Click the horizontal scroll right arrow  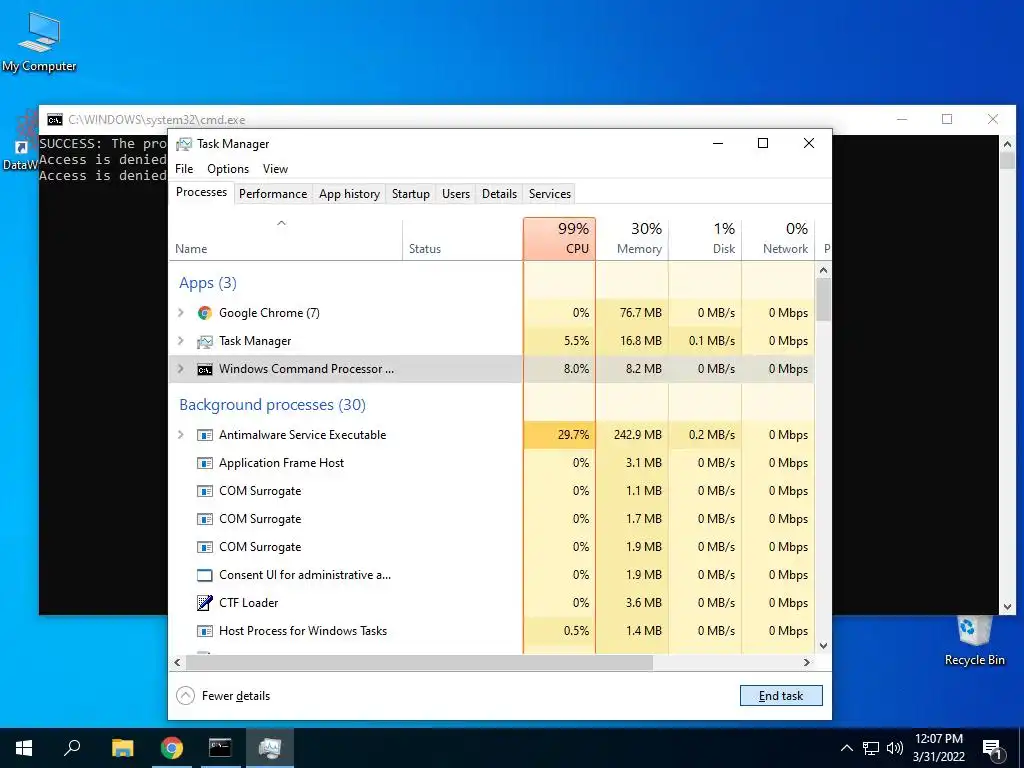[x=807, y=662]
